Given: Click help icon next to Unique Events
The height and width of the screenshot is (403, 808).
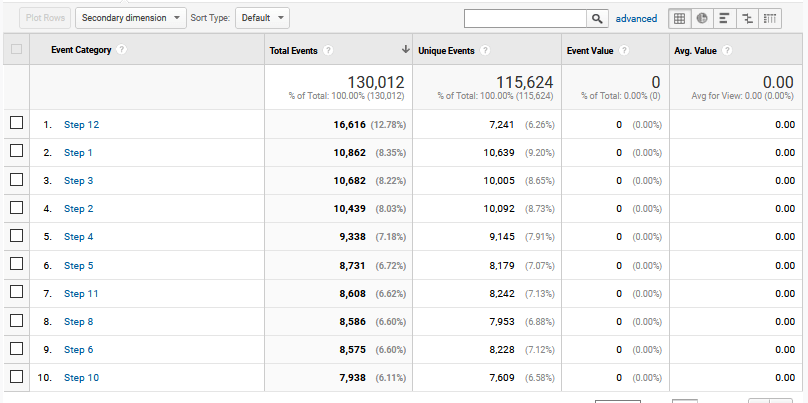Looking at the screenshot, I should (485, 50).
